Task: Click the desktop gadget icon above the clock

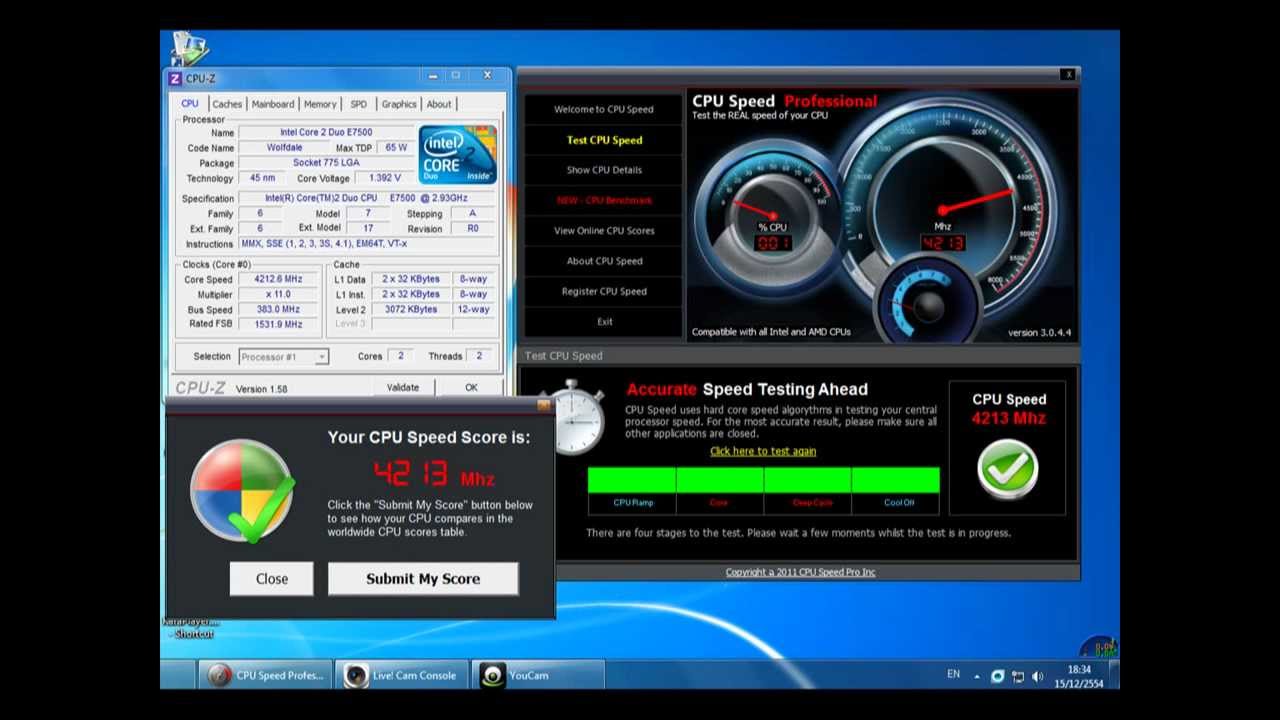Action: click(x=1097, y=647)
